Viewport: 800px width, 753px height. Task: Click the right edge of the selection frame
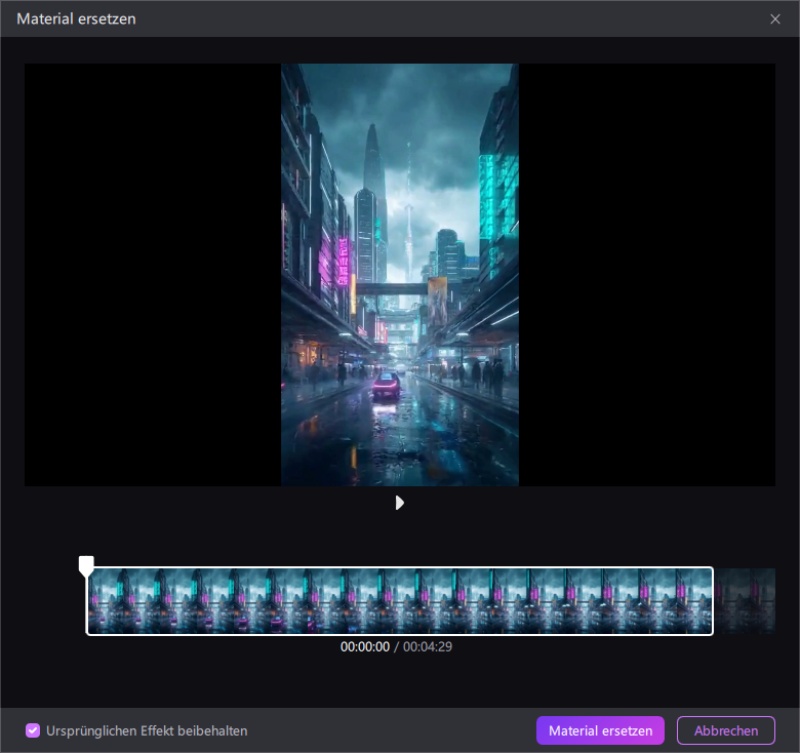point(712,601)
